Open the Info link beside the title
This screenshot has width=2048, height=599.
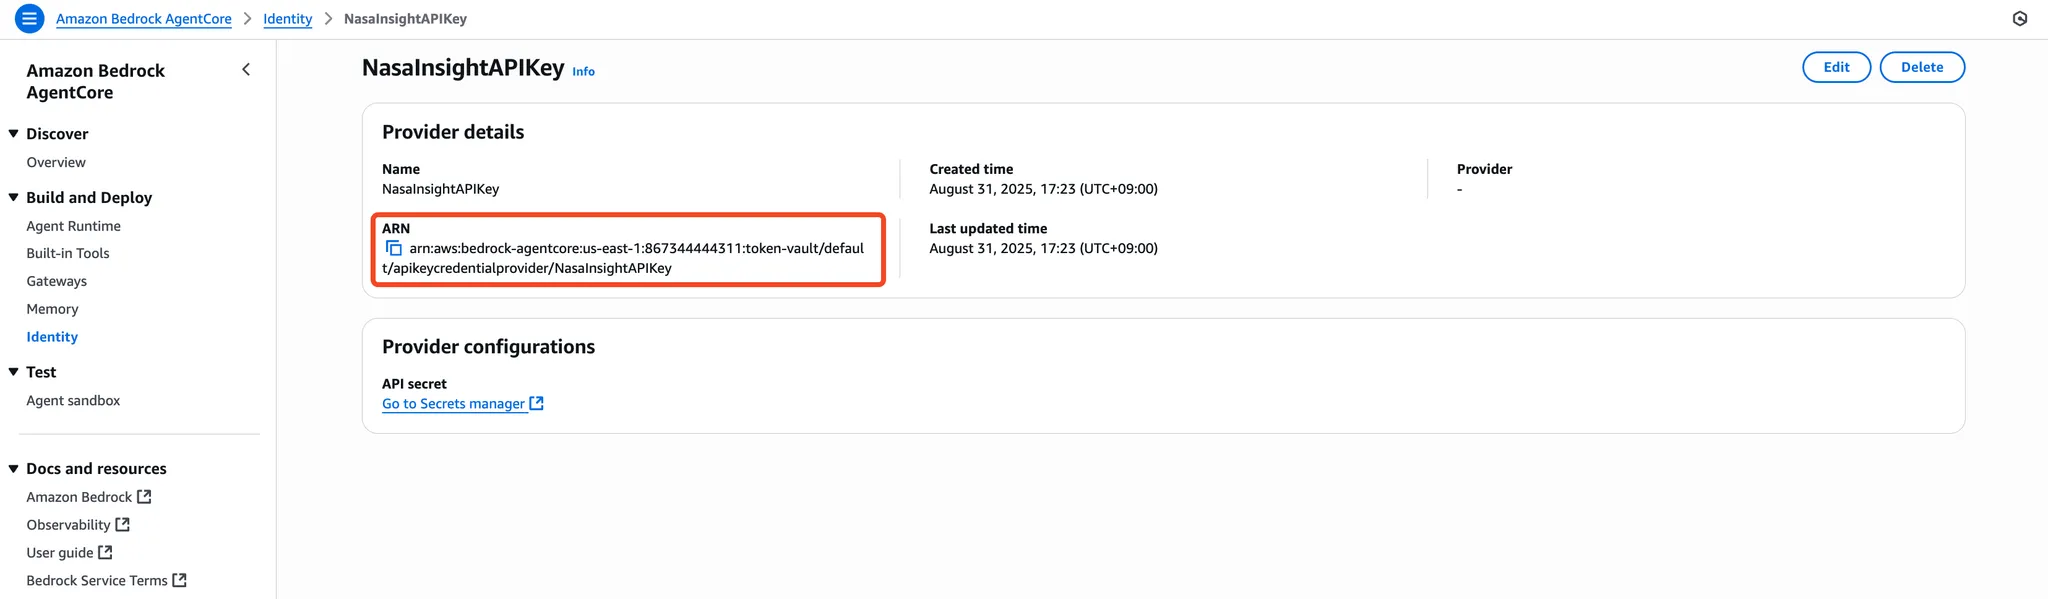tap(583, 71)
